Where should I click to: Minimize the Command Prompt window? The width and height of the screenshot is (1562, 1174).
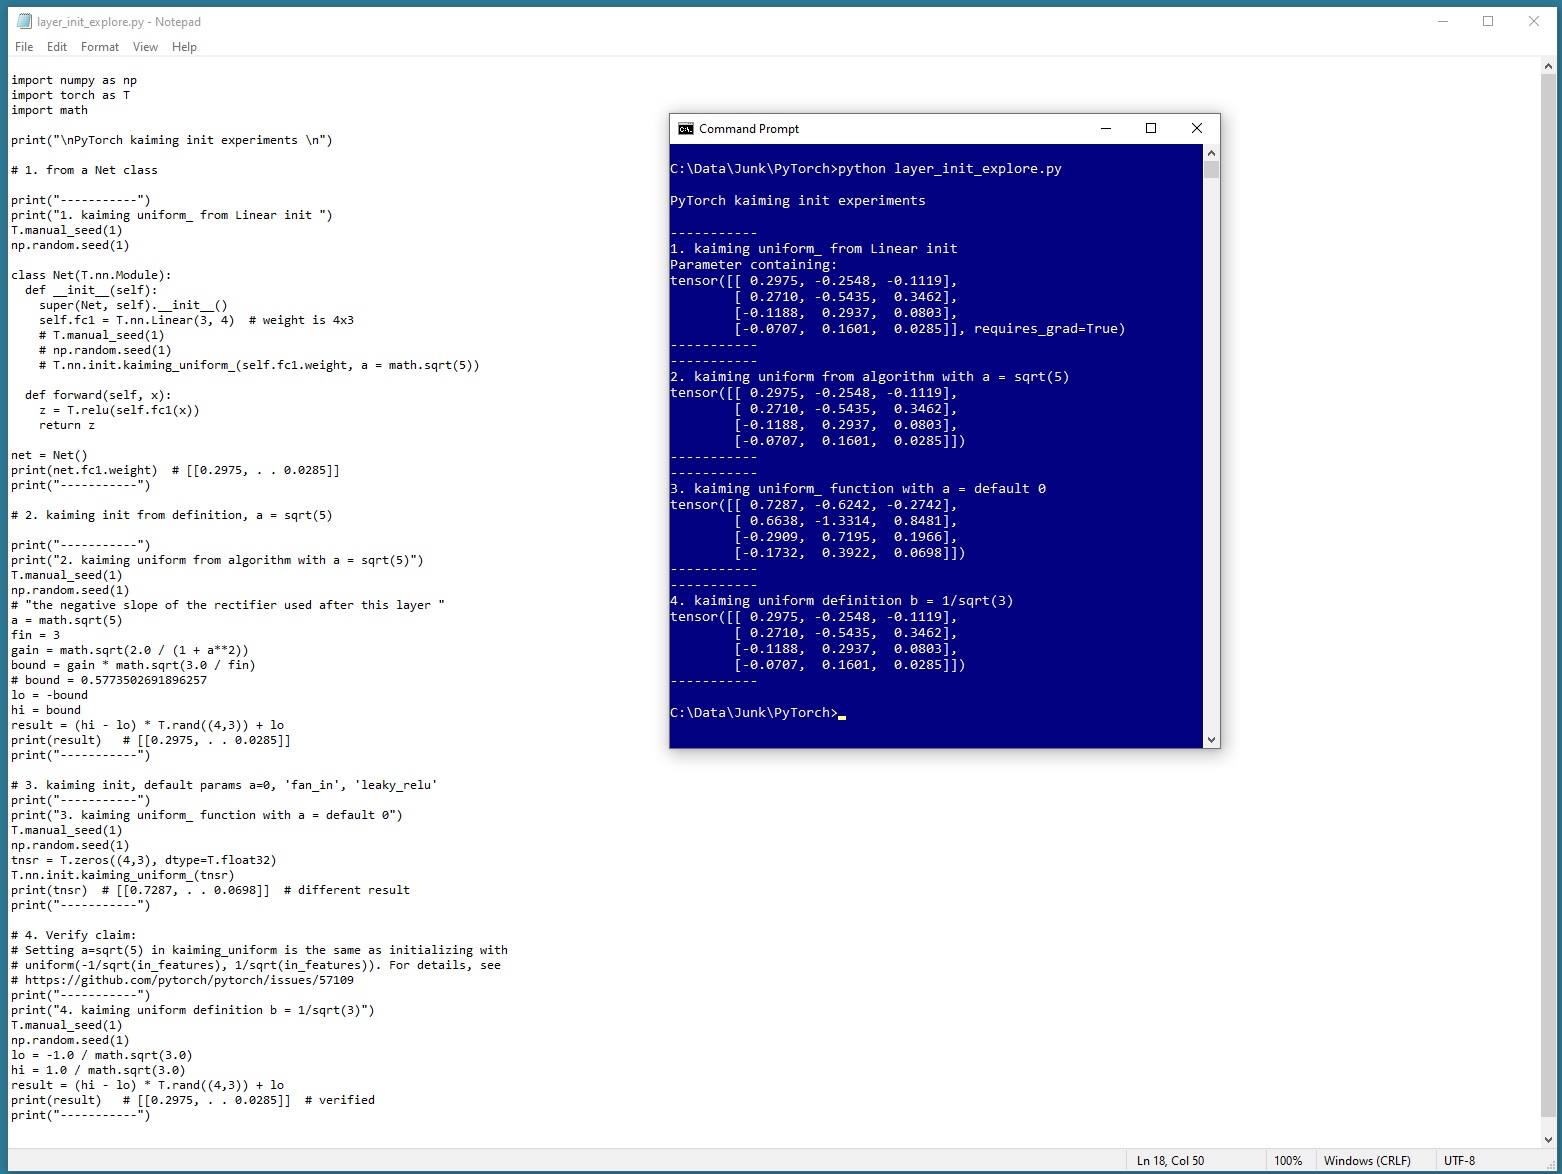click(1105, 128)
